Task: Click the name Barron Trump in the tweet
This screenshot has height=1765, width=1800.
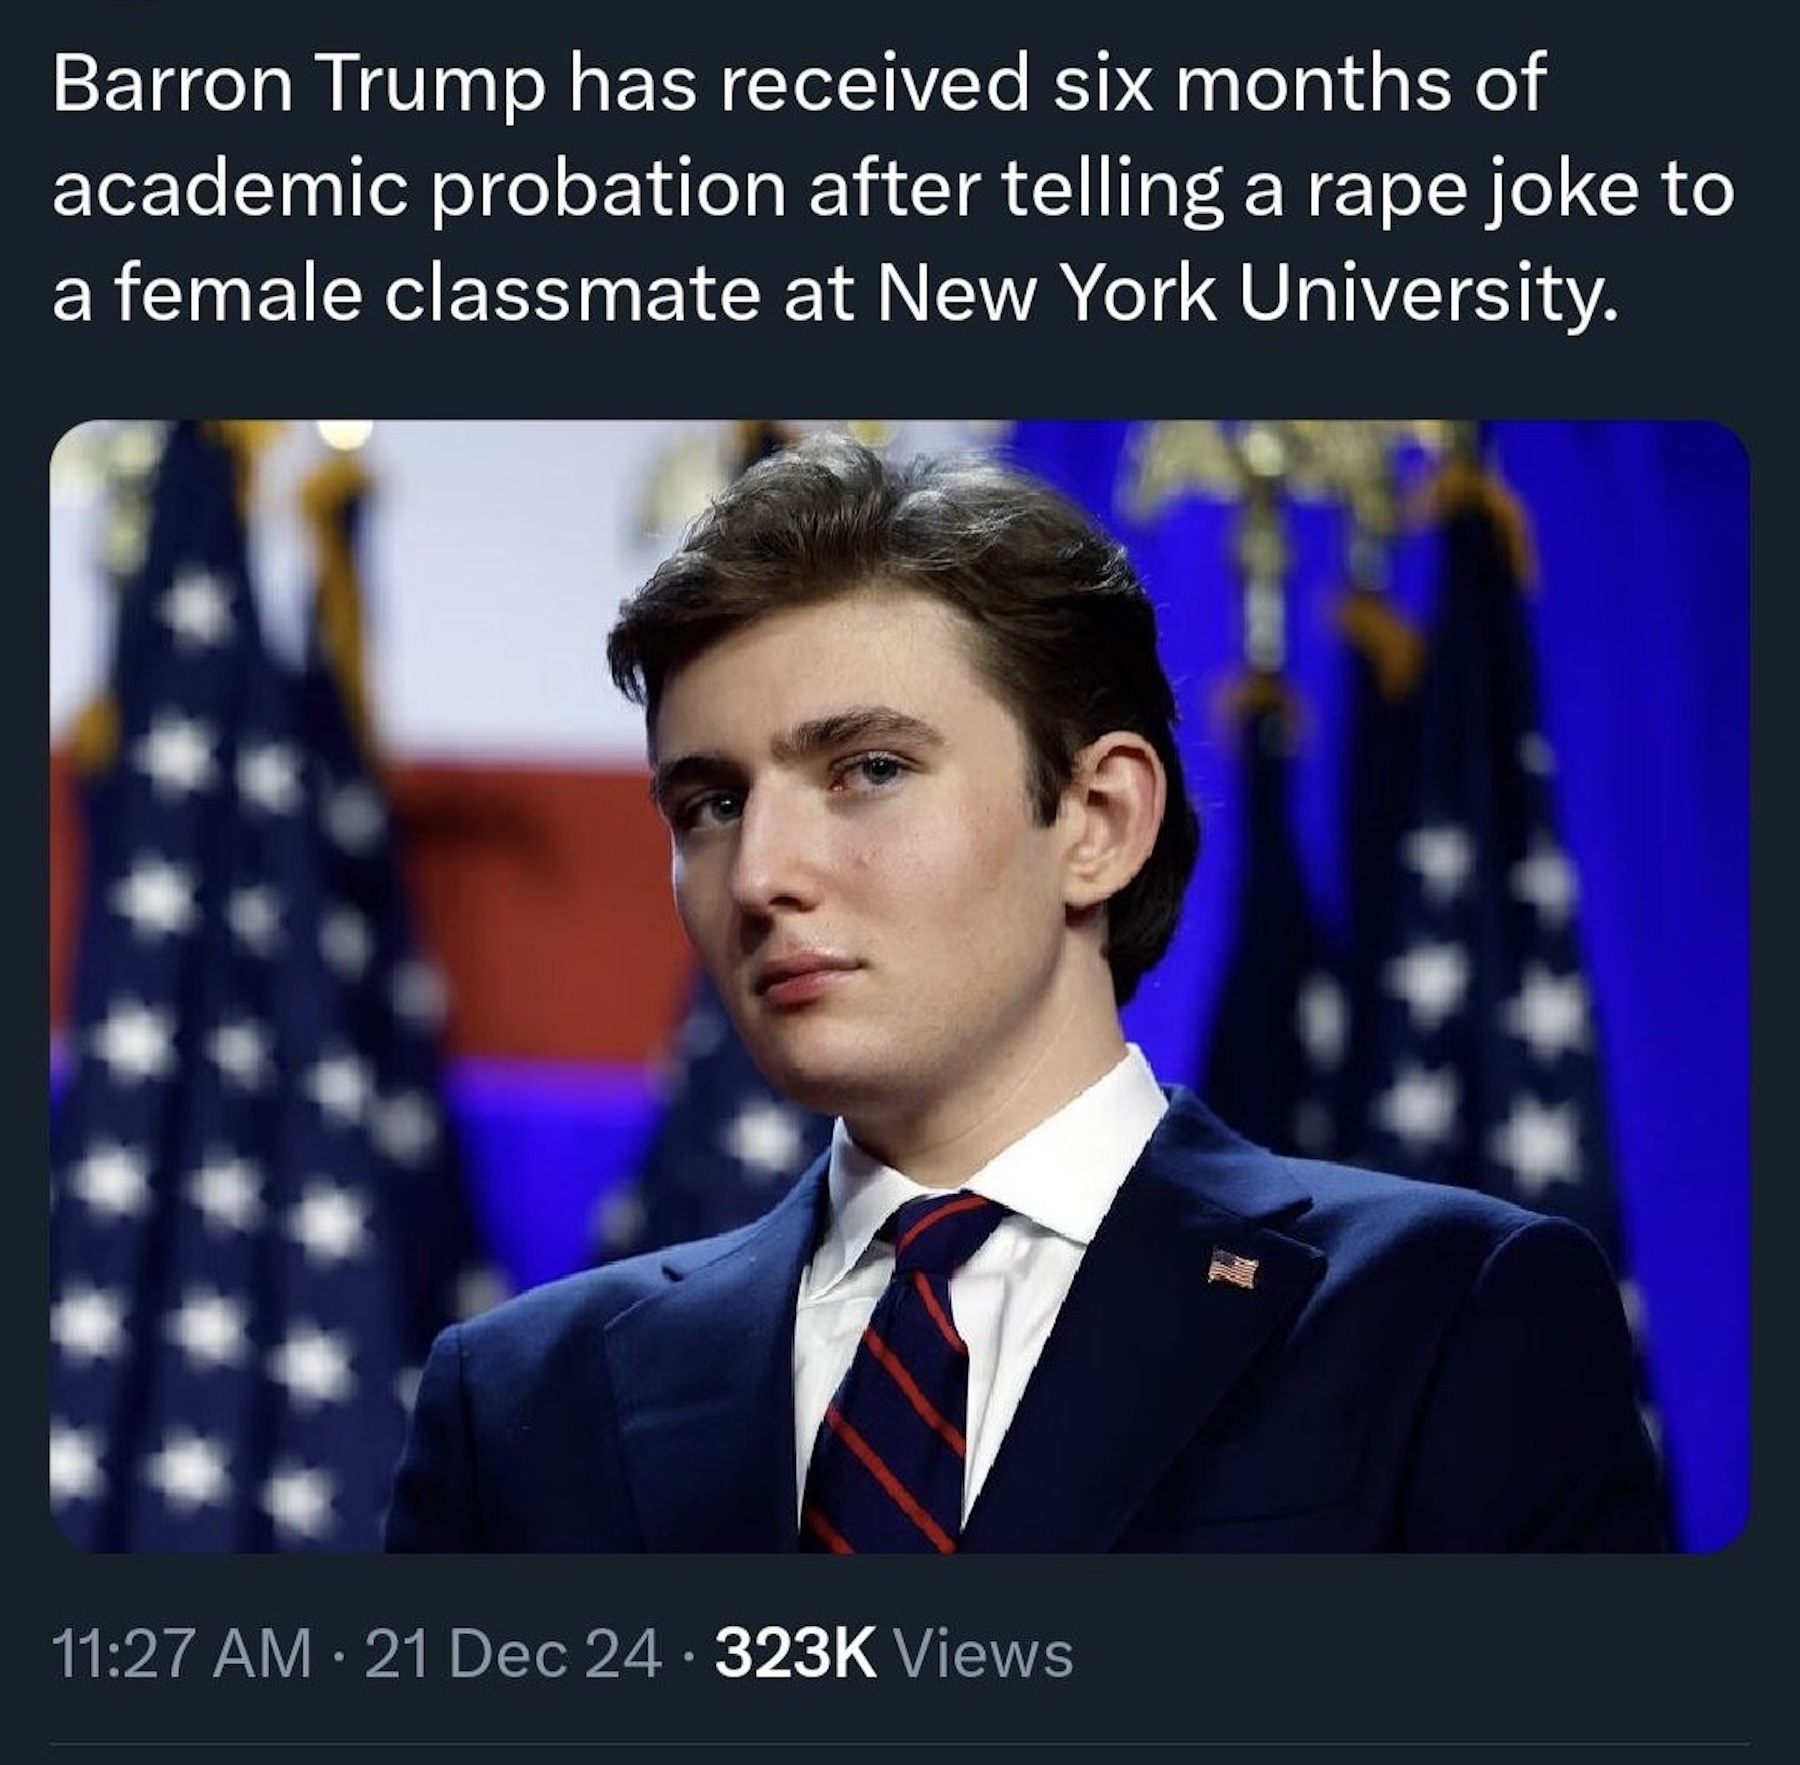Action: (x=300, y=83)
